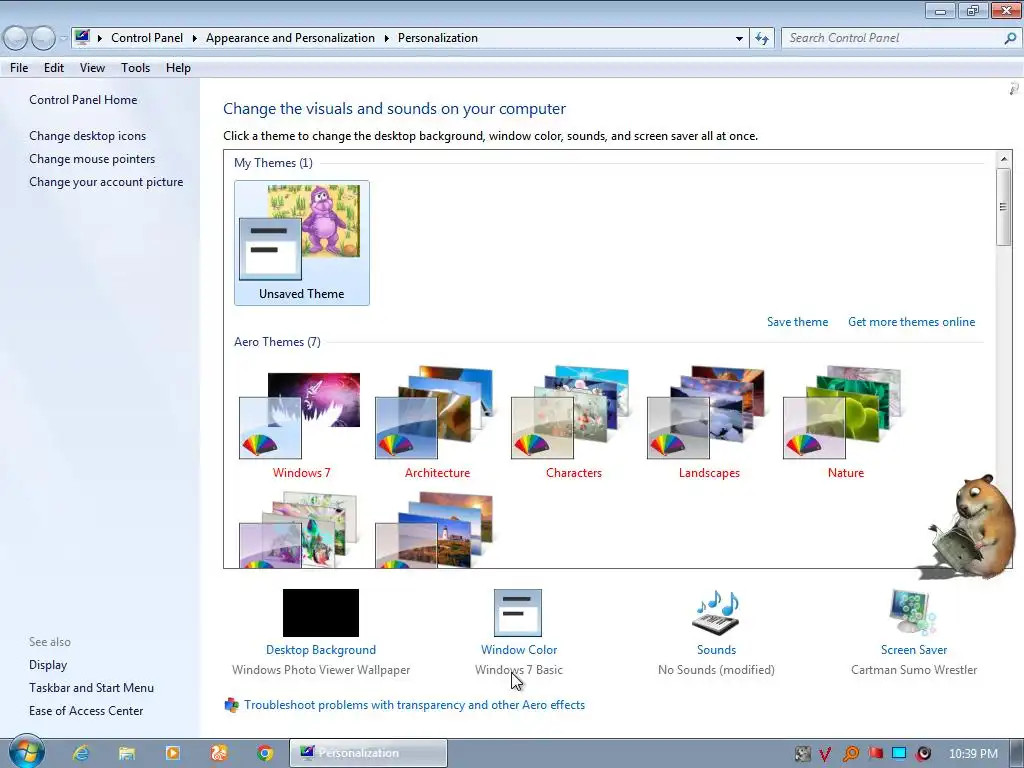This screenshot has width=1024, height=768.
Task: Open Change your account picture
Action: click(x=106, y=182)
